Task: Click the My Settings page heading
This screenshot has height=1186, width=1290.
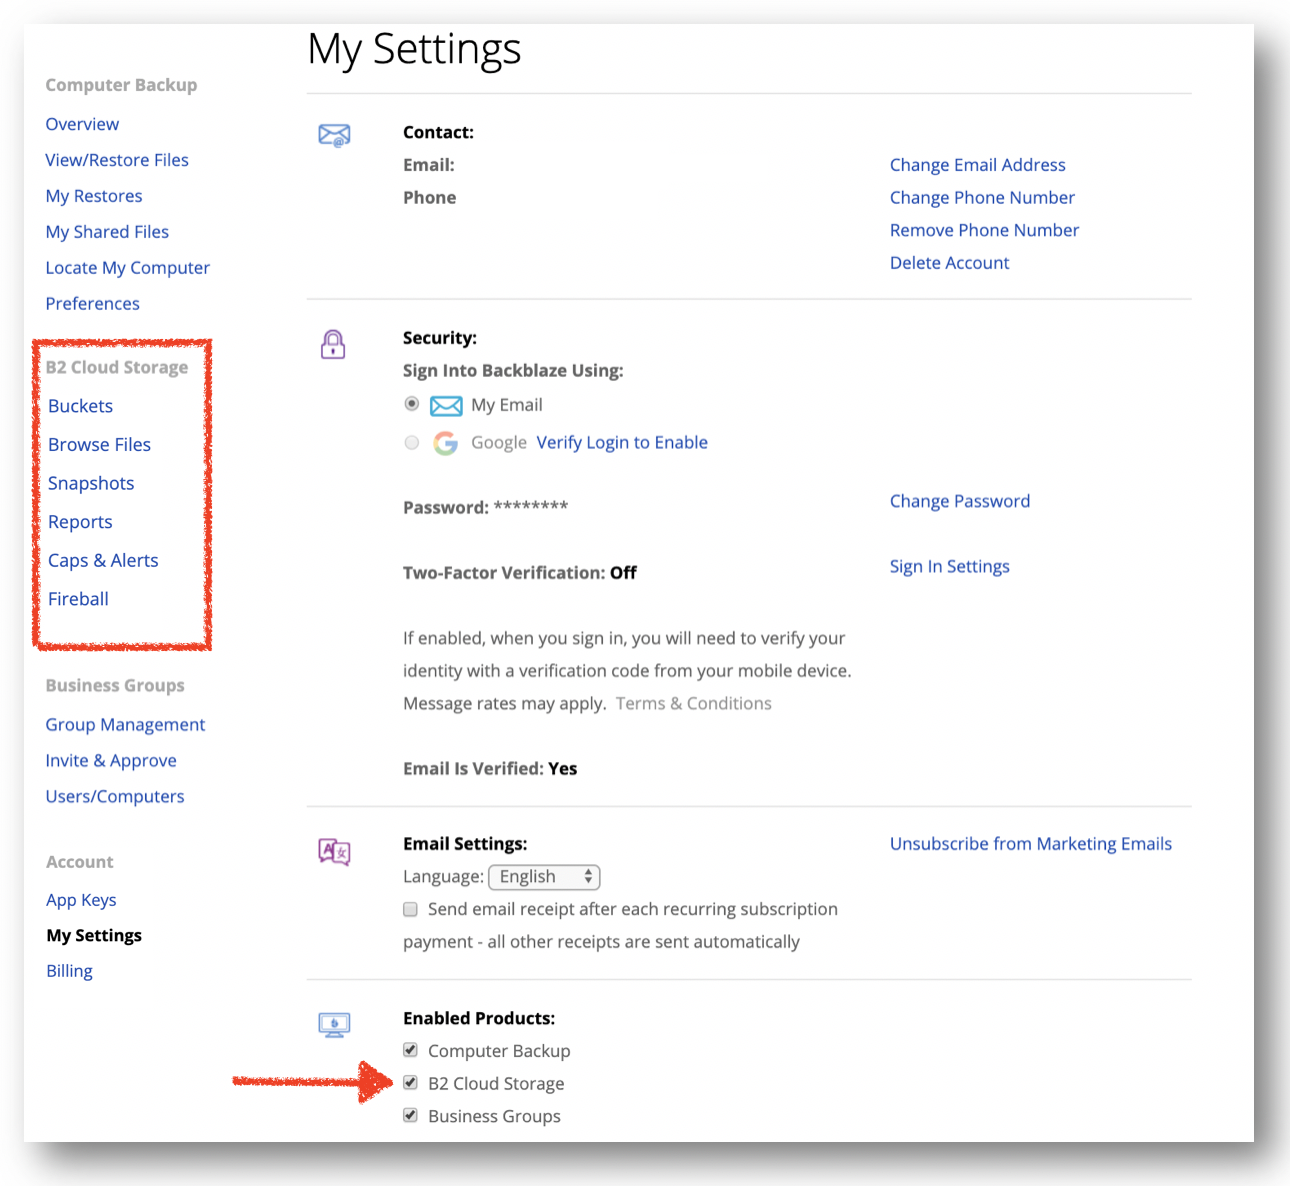Action: [414, 50]
